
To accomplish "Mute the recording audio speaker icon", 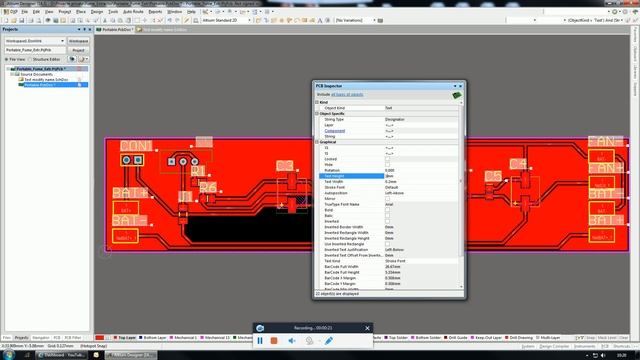I will point(292,340).
